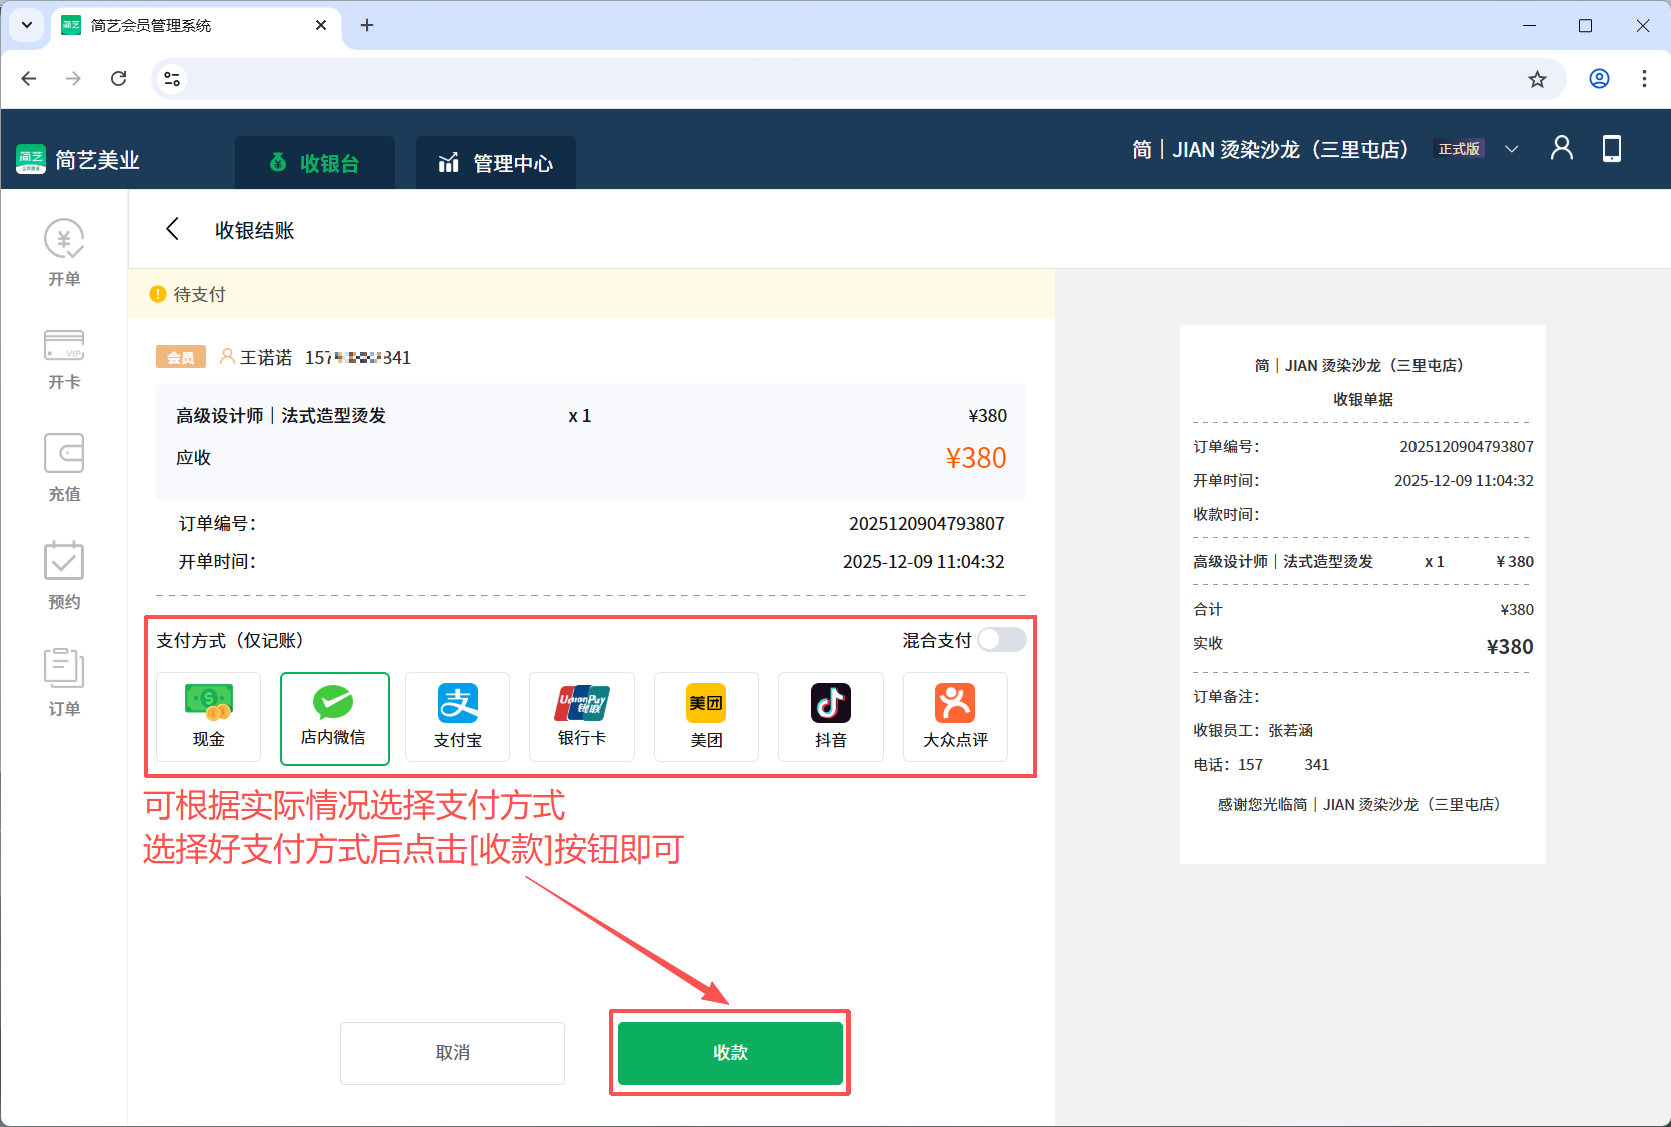The width and height of the screenshot is (1671, 1127).
Task: Pick the 抖音 payment method icon
Action: (x=830, y=716)
